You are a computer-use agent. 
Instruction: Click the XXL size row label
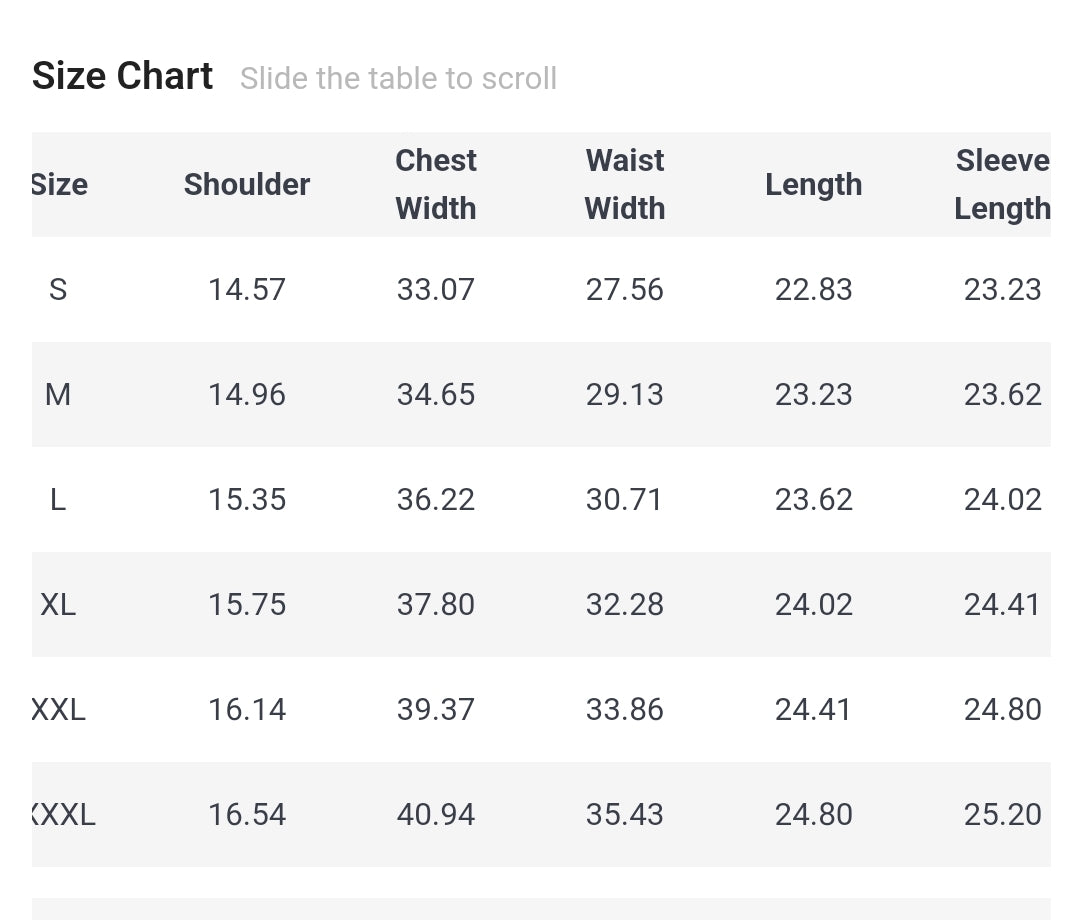pos(59,709)
